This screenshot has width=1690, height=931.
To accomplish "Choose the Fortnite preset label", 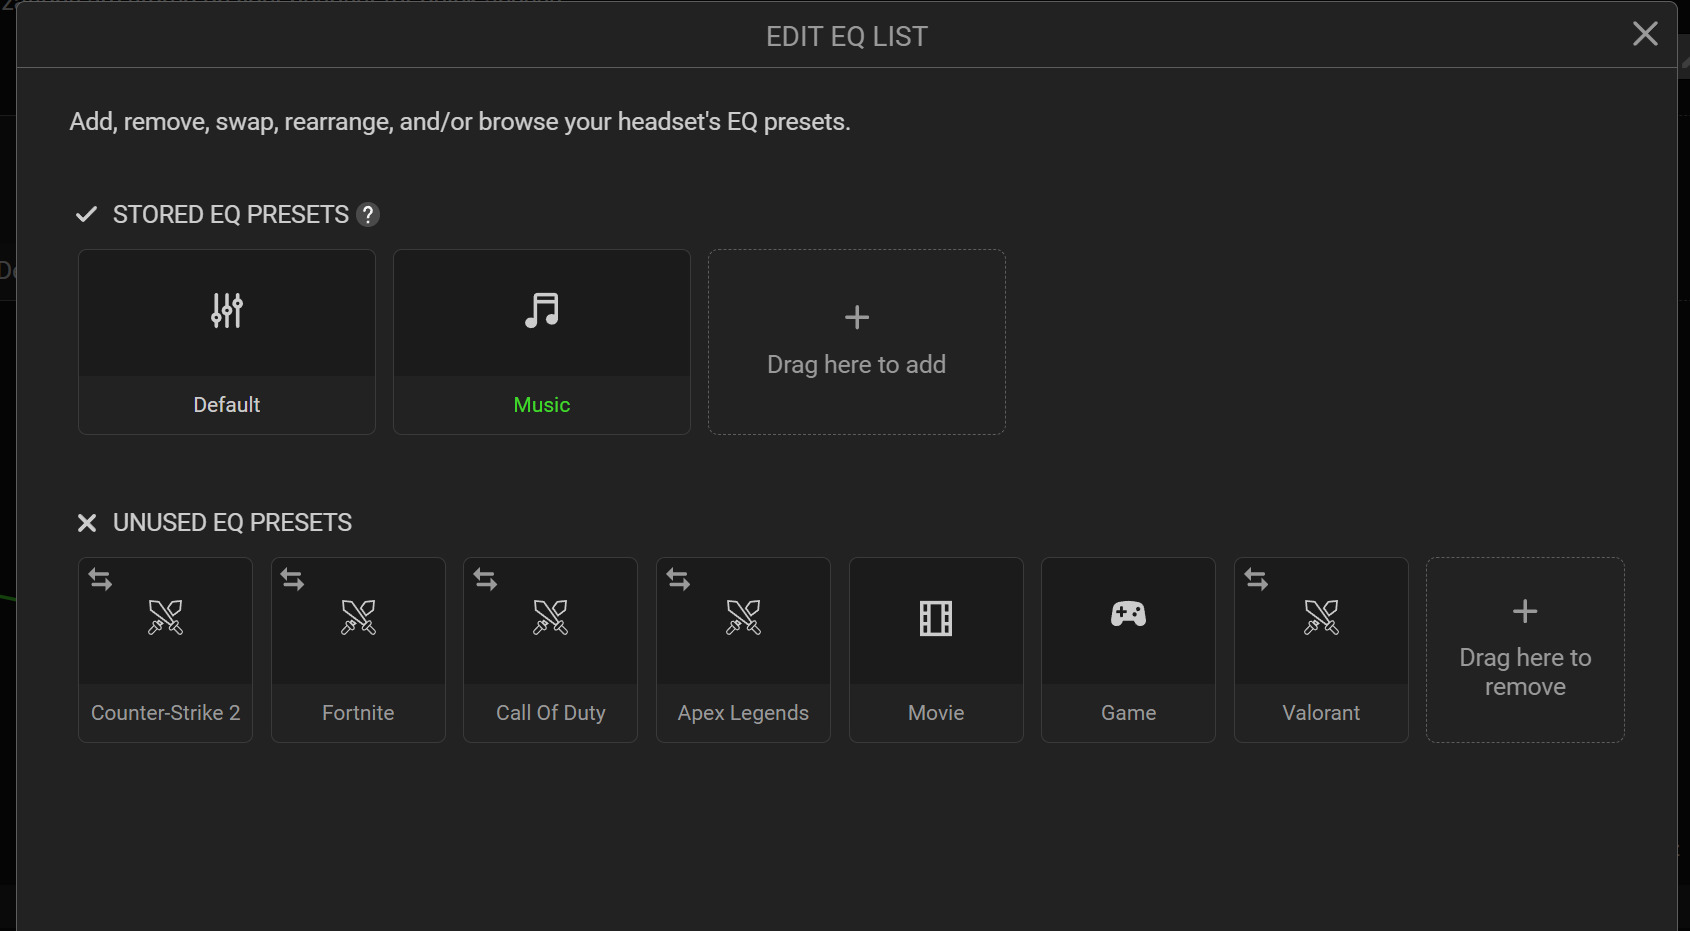I will pyautogui.click(x=358, y=713).
